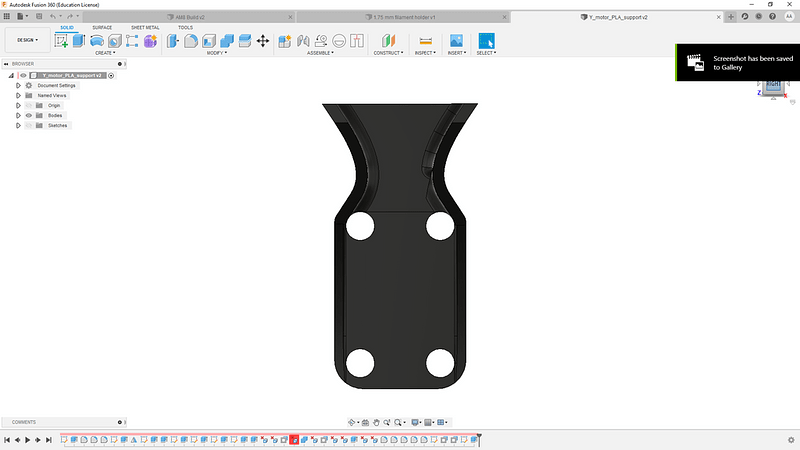Select the Offset Face tool
The image size is (800, 450).
pyautogui.click(x=245, y=41)
